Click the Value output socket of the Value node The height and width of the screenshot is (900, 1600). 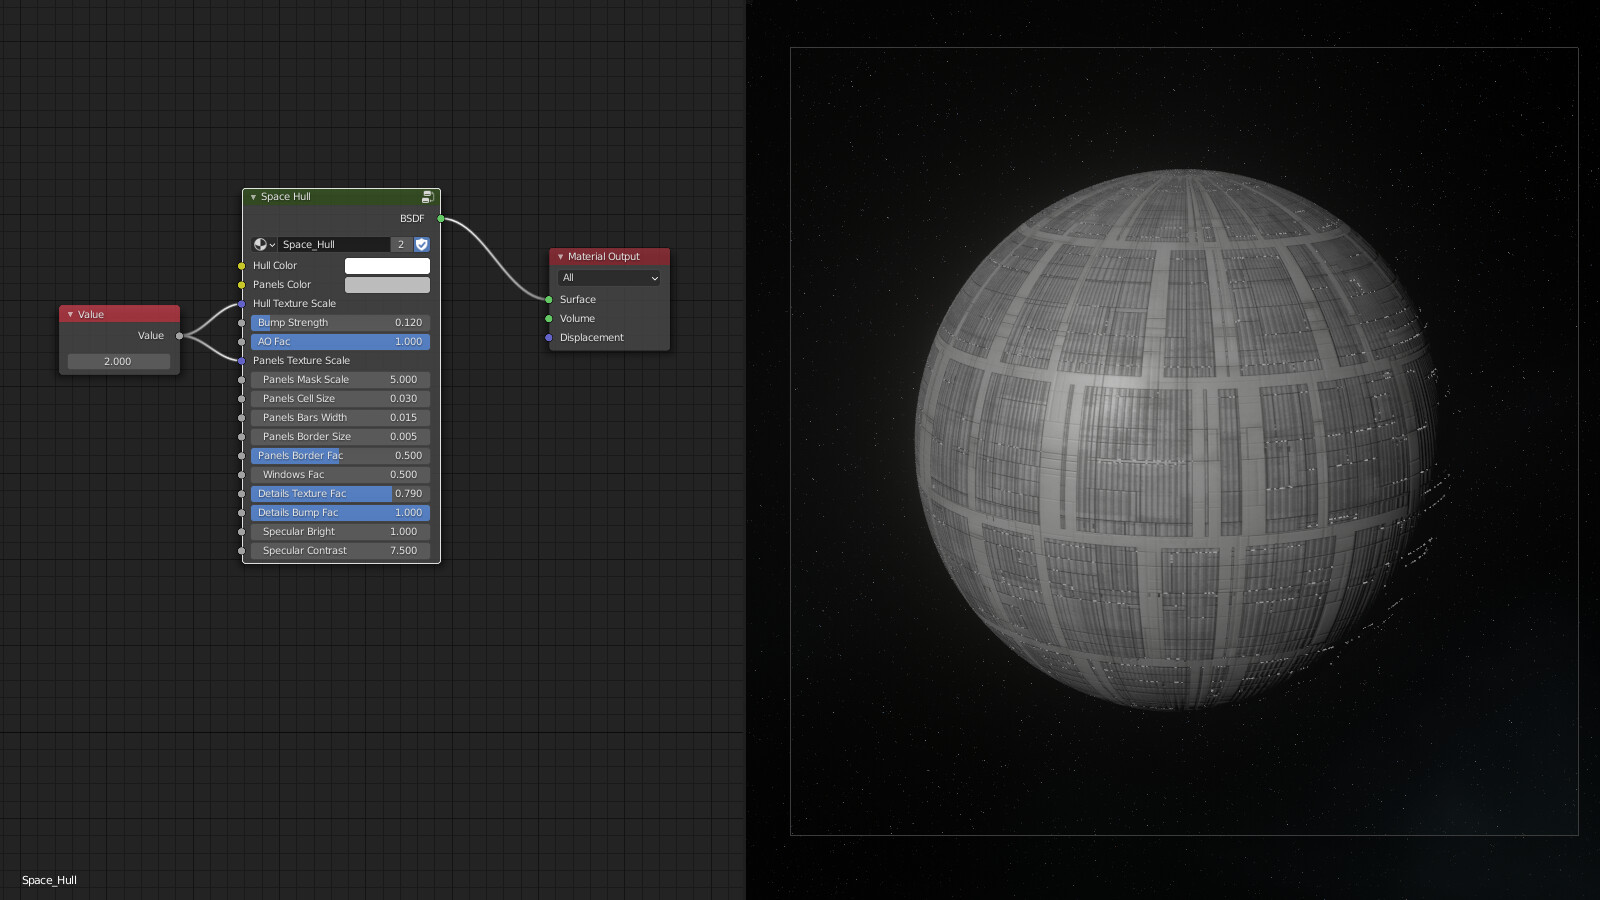pos(179,336)
